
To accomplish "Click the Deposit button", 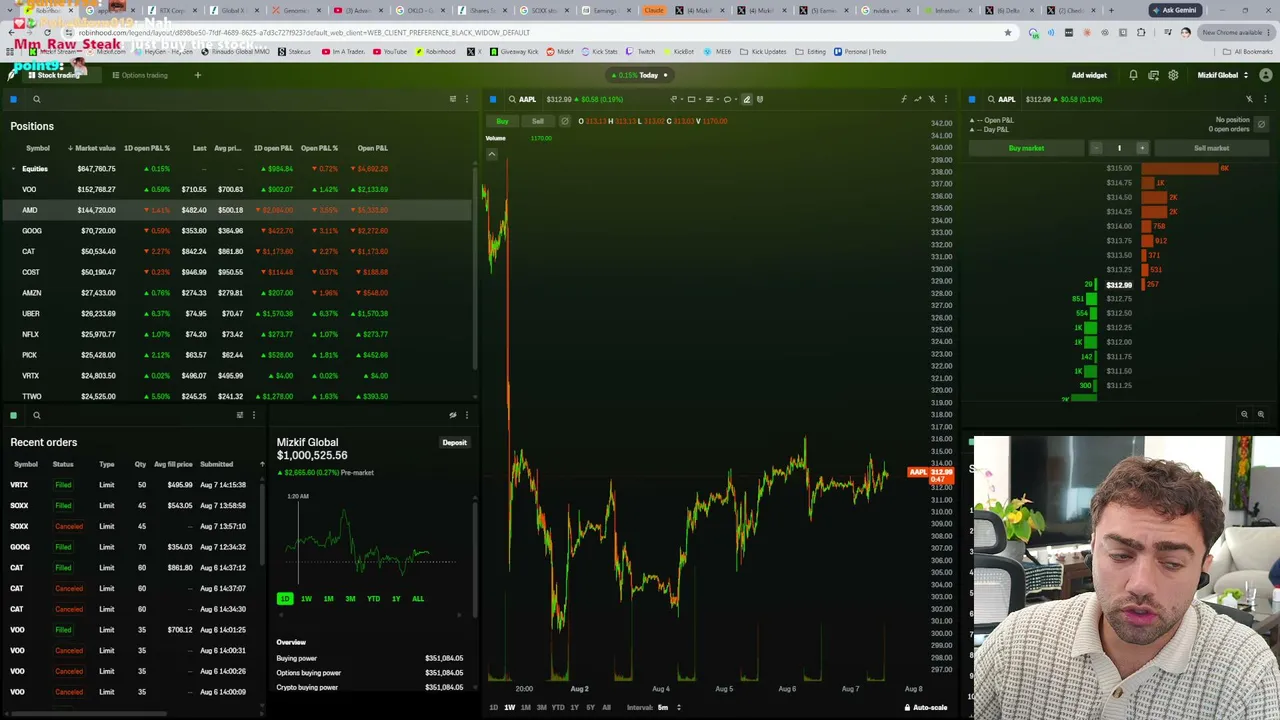I will tap(454, 442).
